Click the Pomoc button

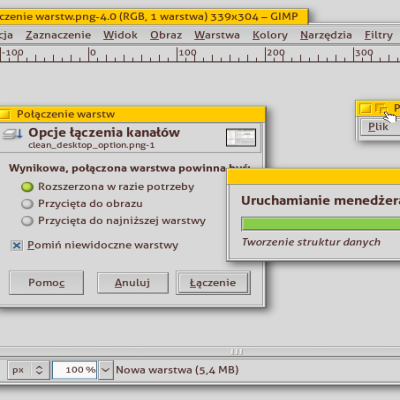(46, 283)
